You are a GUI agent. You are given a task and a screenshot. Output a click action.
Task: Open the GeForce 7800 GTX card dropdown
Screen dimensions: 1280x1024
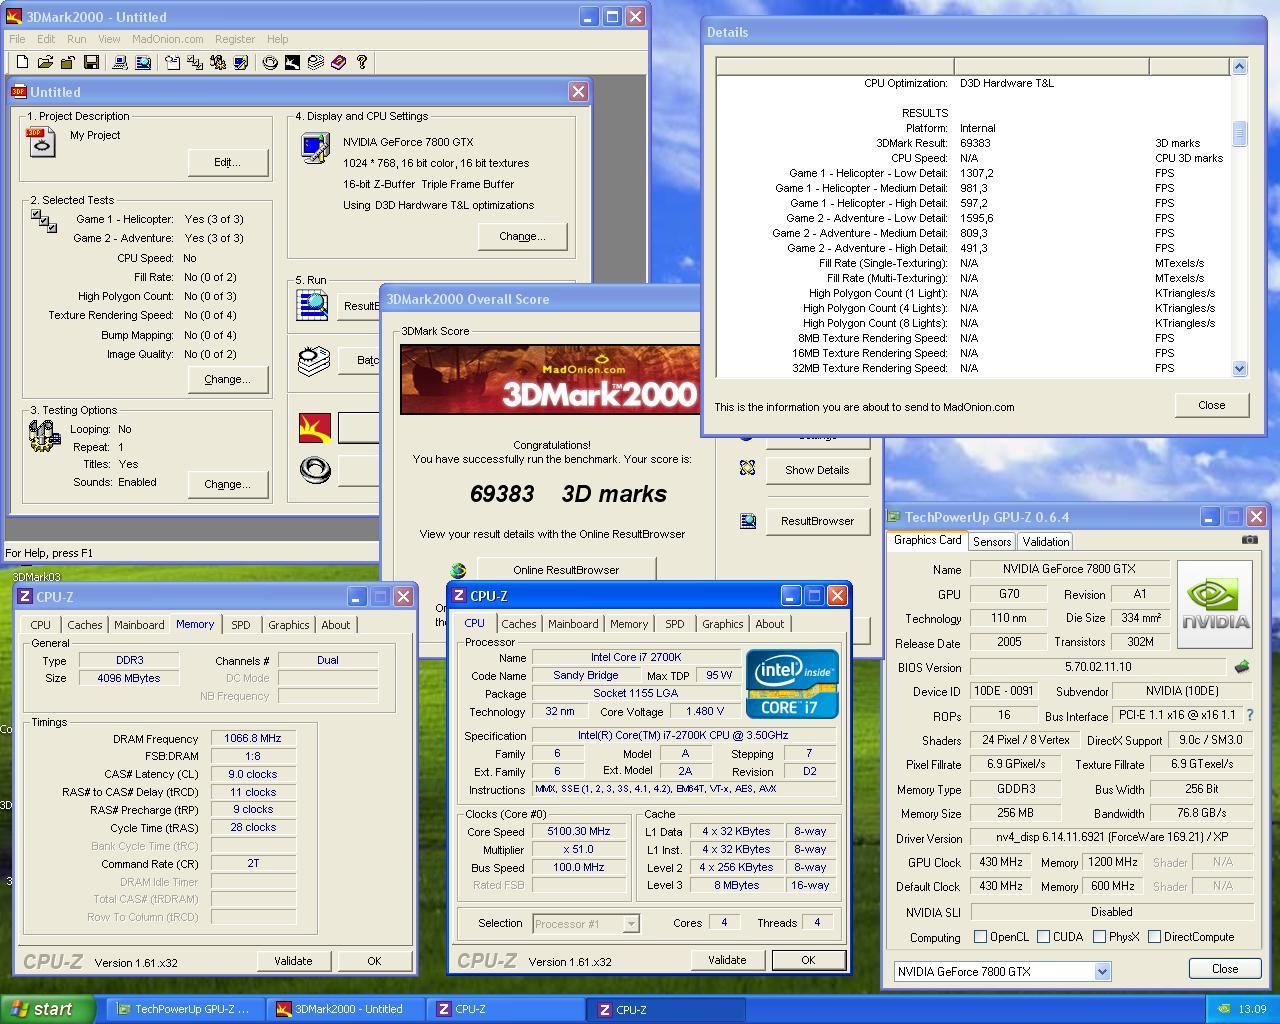[x=1102, y=971]
